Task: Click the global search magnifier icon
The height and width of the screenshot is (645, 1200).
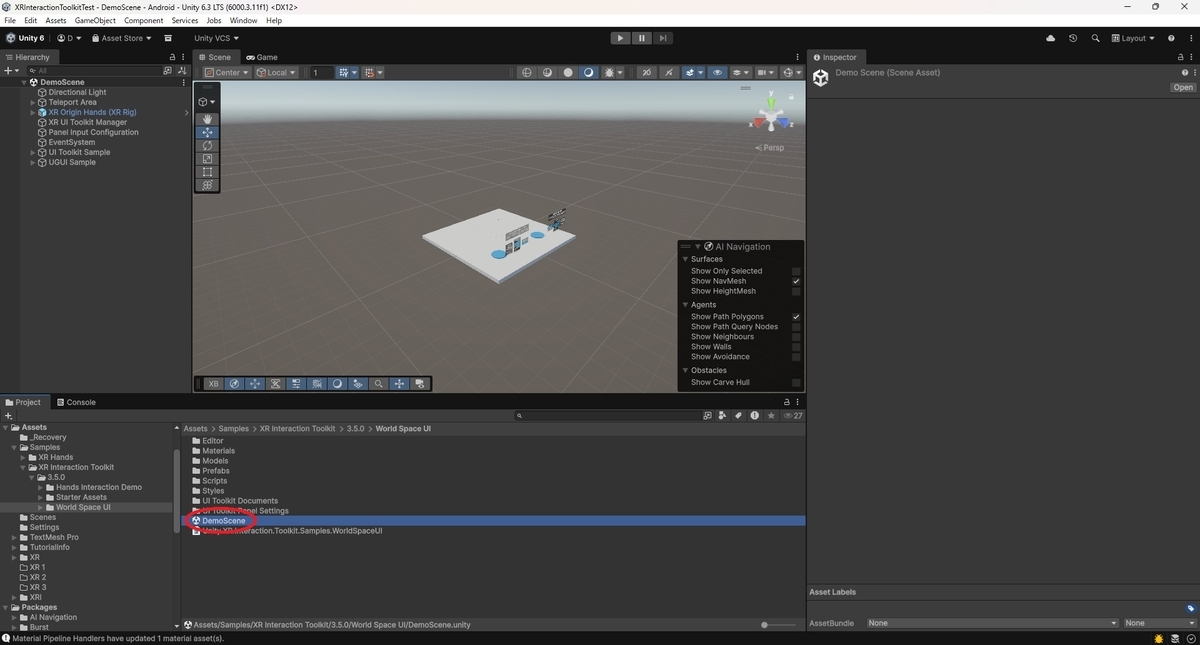Action: 1095,38
